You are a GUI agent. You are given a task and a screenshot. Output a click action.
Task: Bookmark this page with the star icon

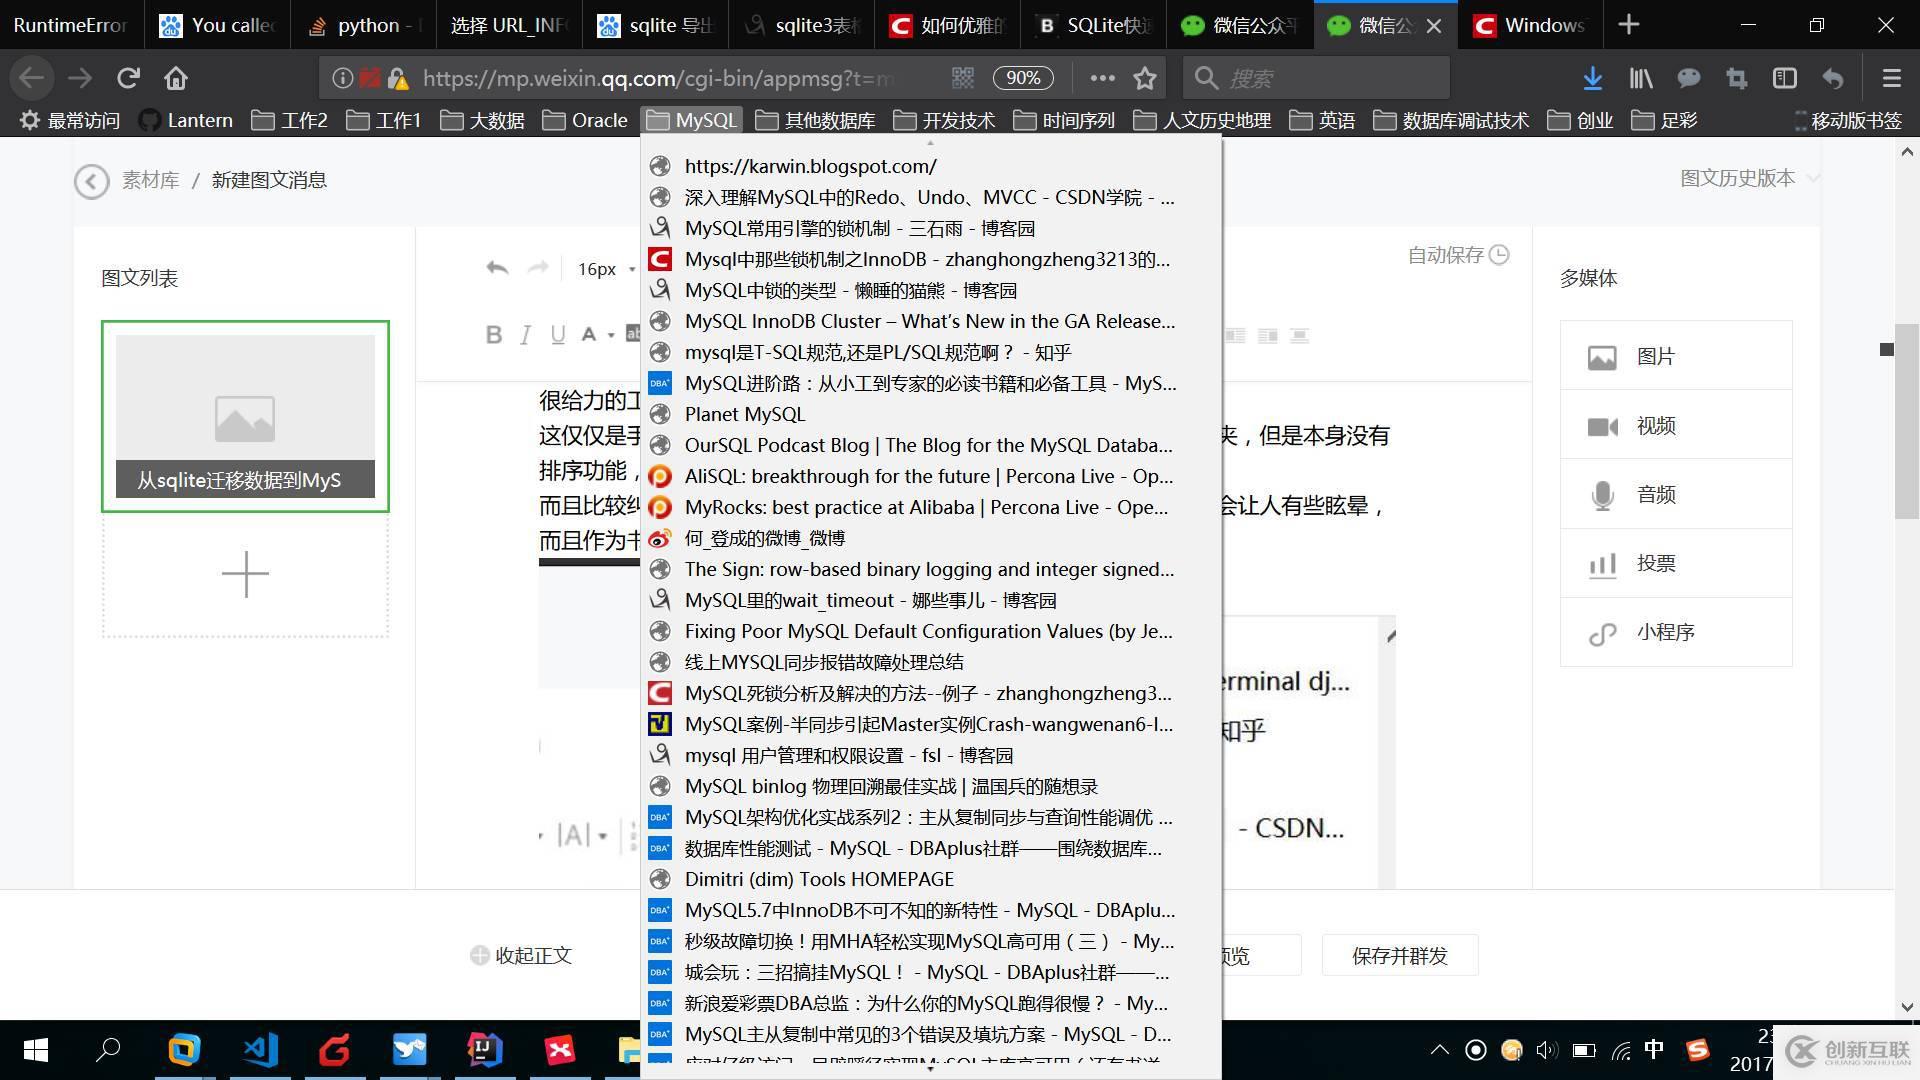(x=1145, y=78)
